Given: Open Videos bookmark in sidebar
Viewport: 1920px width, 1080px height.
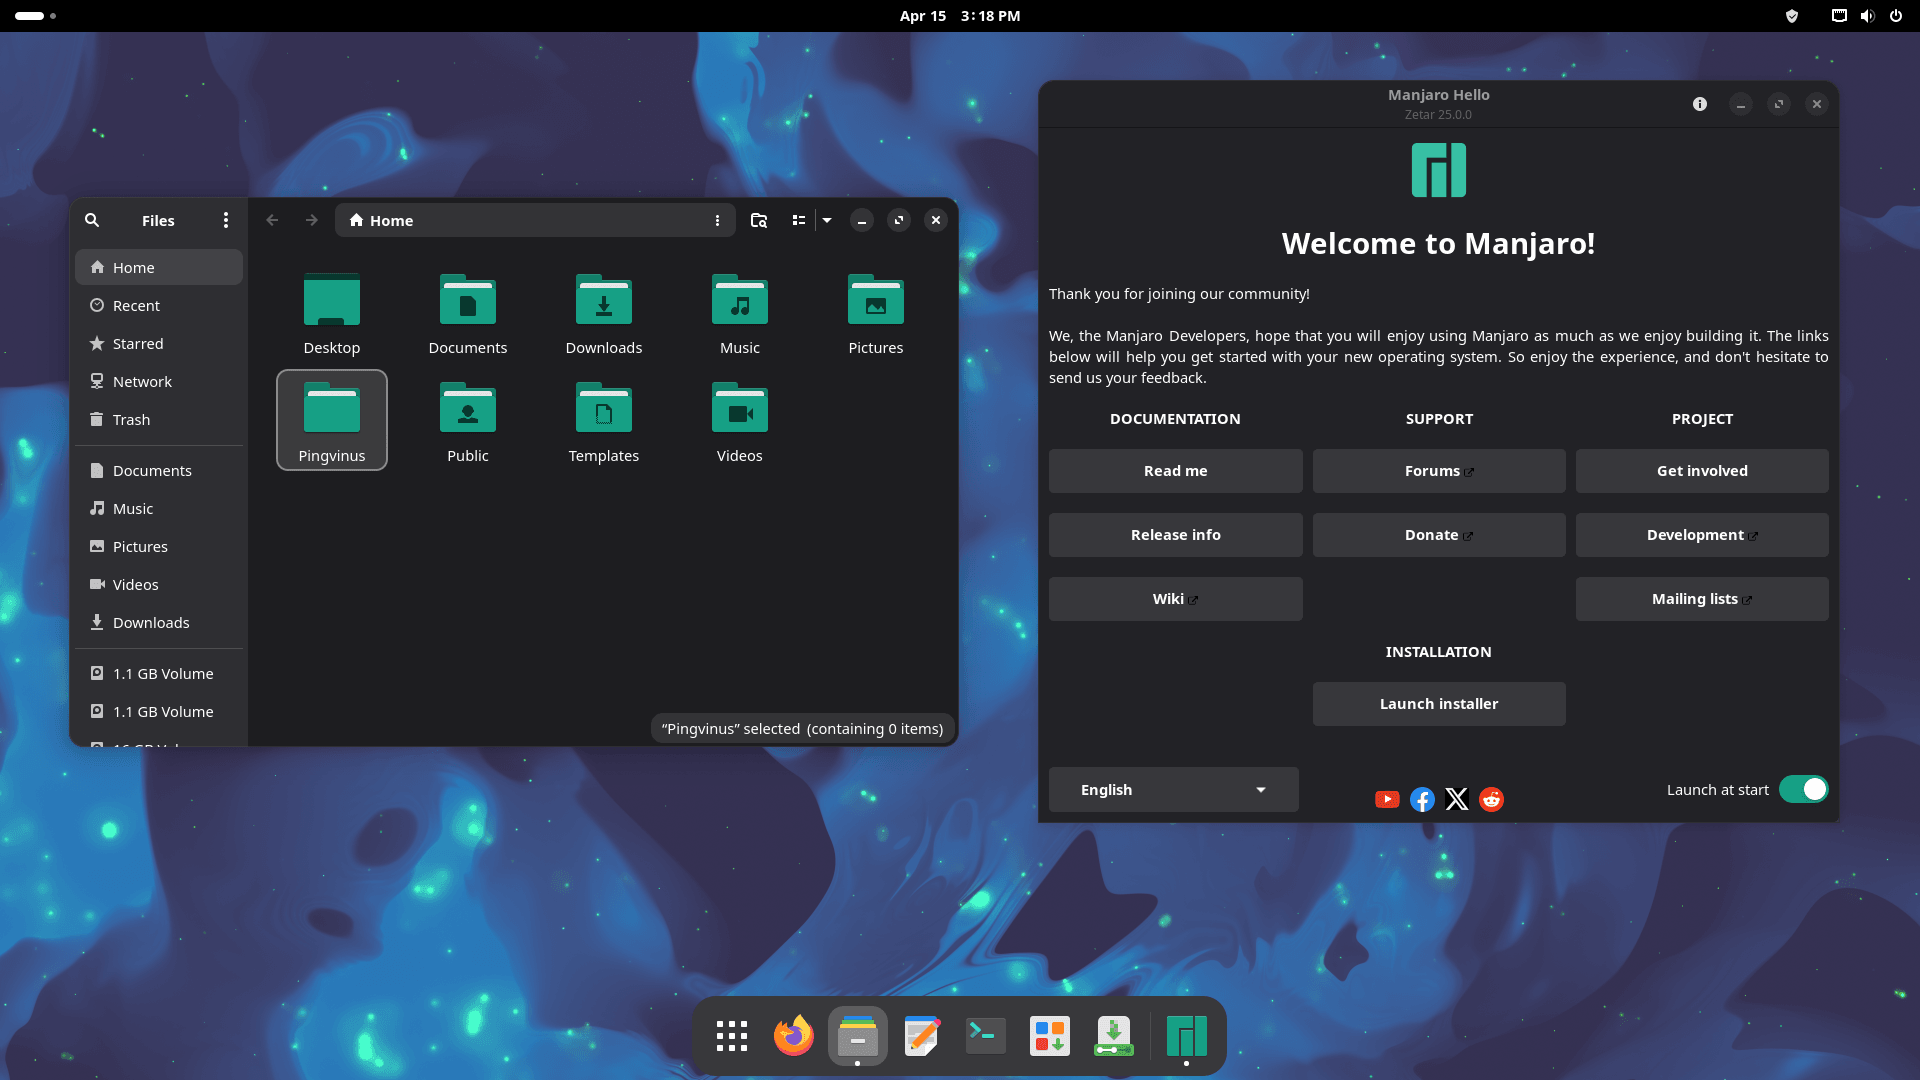Looking at the screenshot, I should tap(159, 584).
